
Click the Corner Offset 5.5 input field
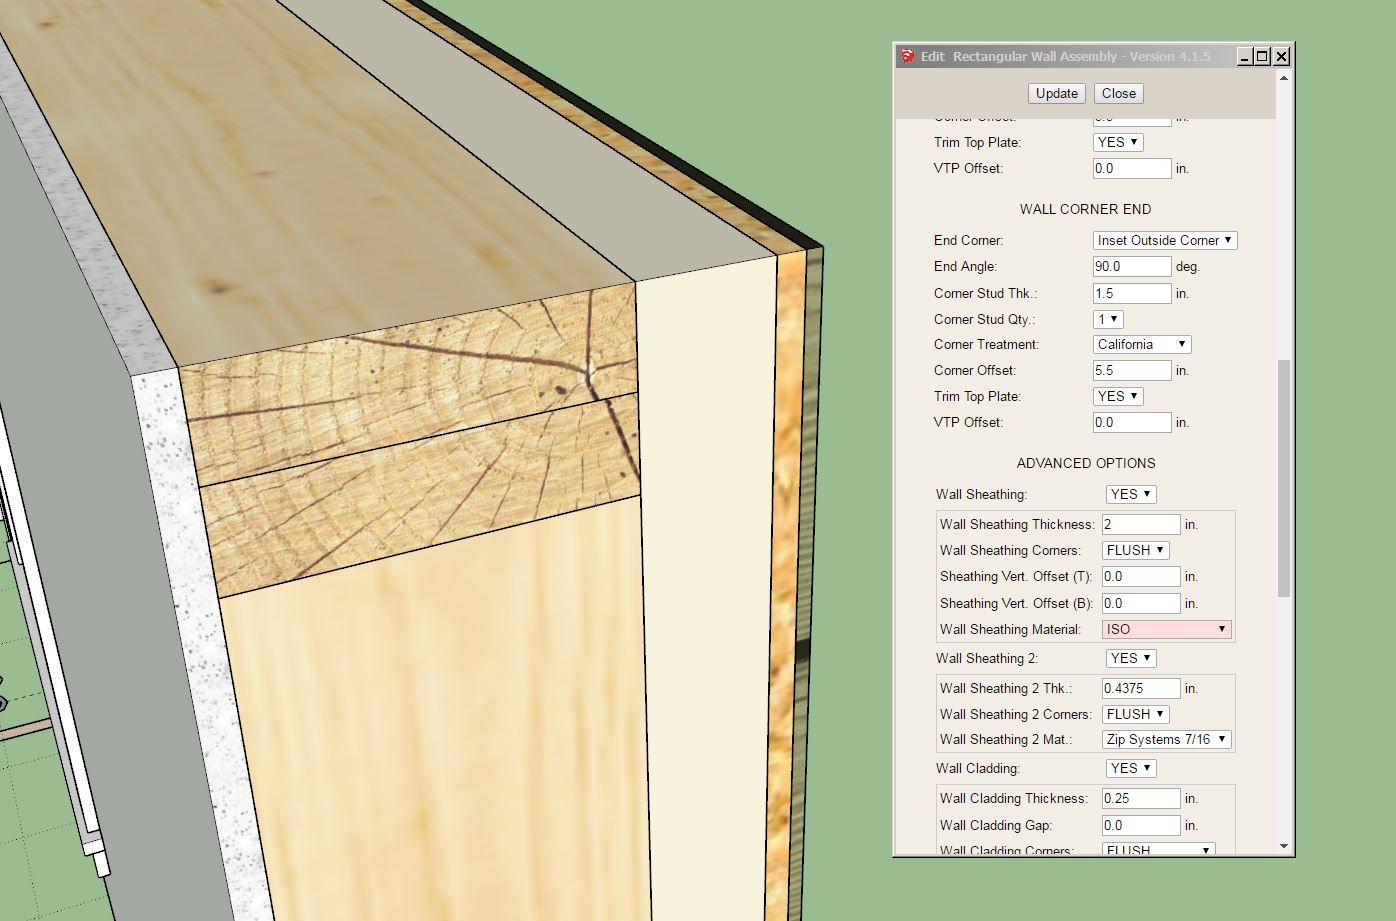tap(1132, 370)
